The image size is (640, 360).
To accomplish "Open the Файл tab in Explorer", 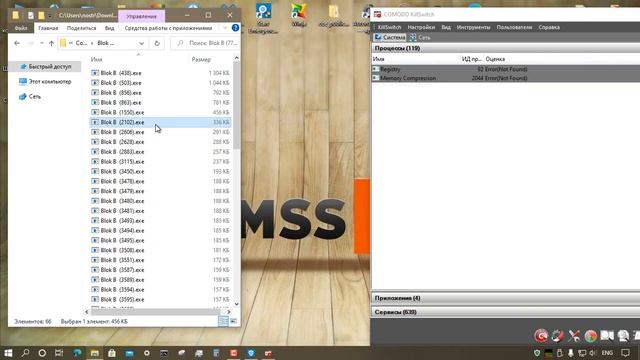I will (21, 28).
